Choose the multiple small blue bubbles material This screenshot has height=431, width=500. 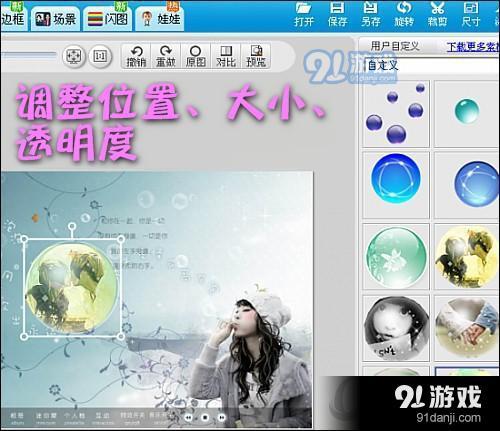[396, 114]
